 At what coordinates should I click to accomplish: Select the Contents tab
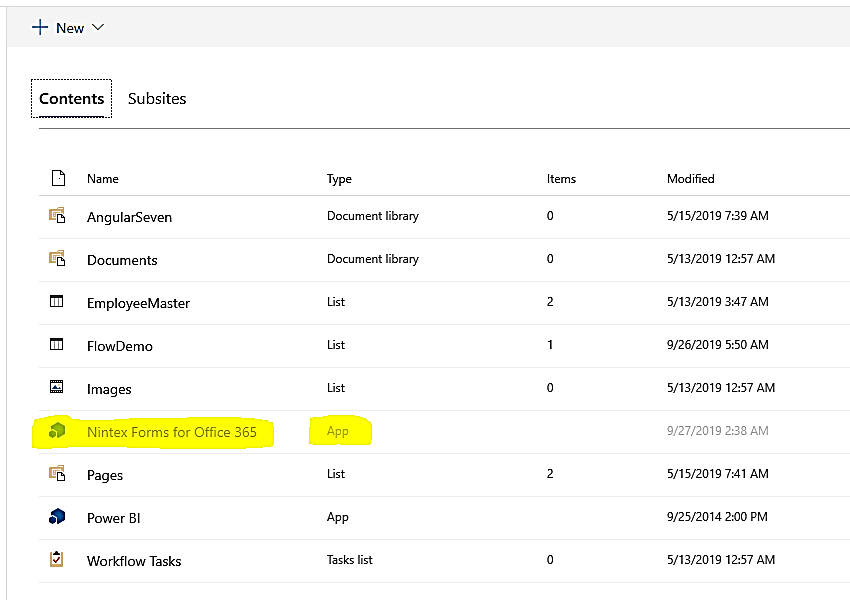(71, 99)
